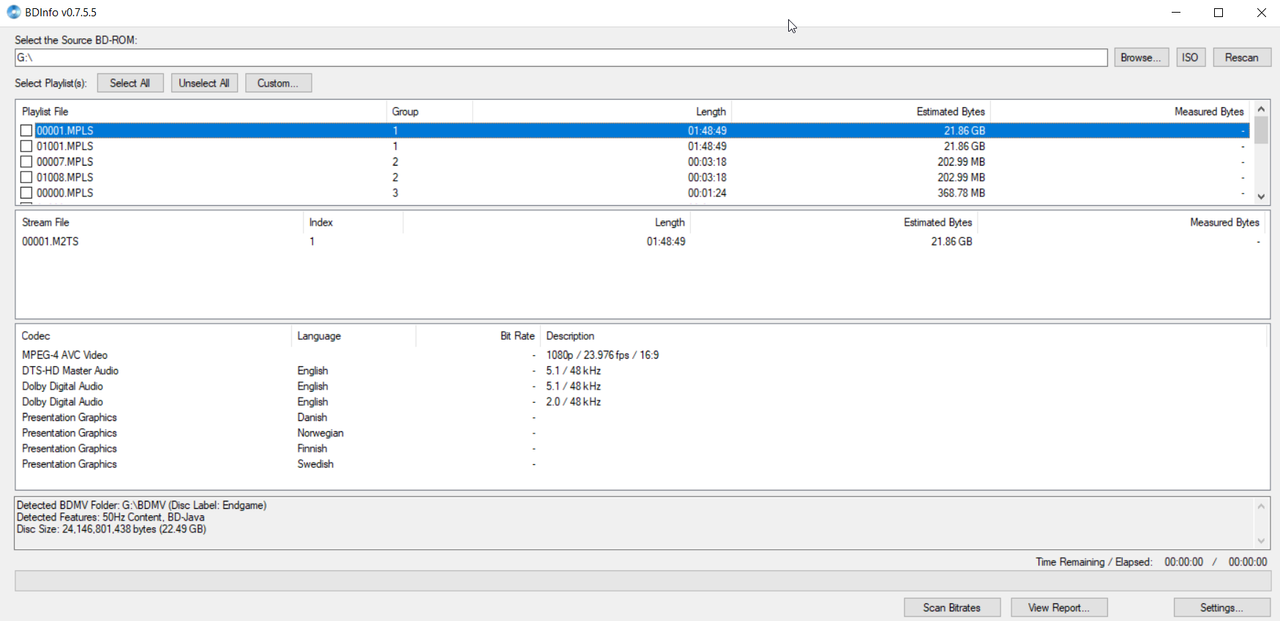1280x621 pixels.
Task: Tick the 01008.MPLS playlist checkbox
Action: point(27,177)
